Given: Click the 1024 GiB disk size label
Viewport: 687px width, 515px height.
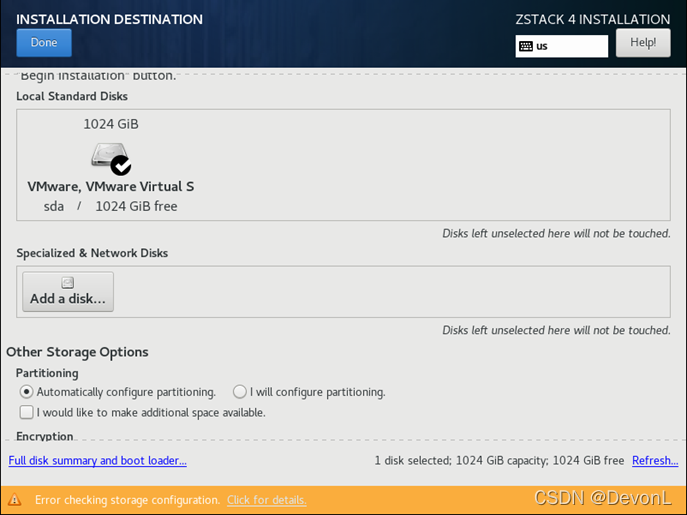Looking at the screenshot, I should tap(111, 124).
